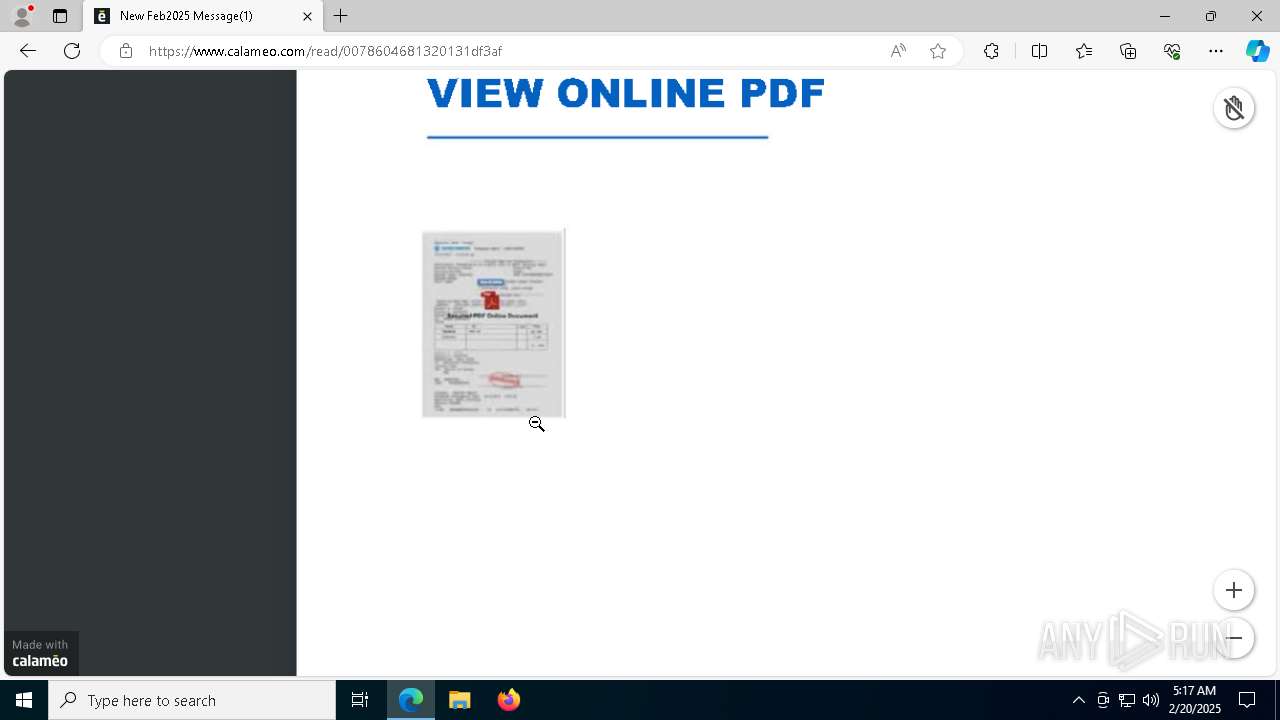View site information lock icon
Screen dimensions: 1280x720
pyautogui.click(x=126, y=51)
